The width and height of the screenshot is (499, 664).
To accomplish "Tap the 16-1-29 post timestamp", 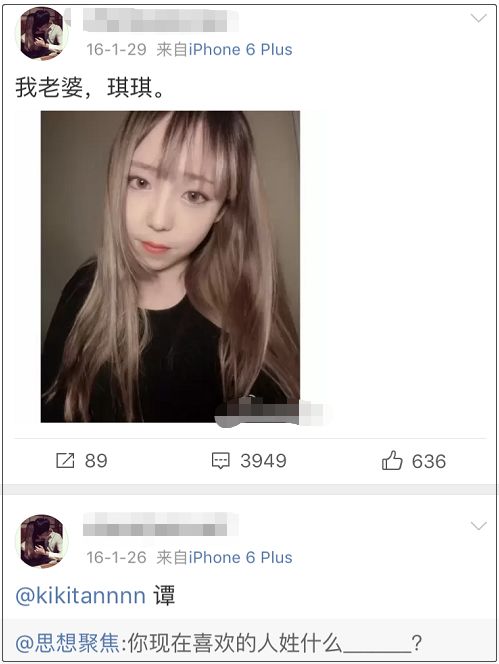I will click(x=116, y=50).
